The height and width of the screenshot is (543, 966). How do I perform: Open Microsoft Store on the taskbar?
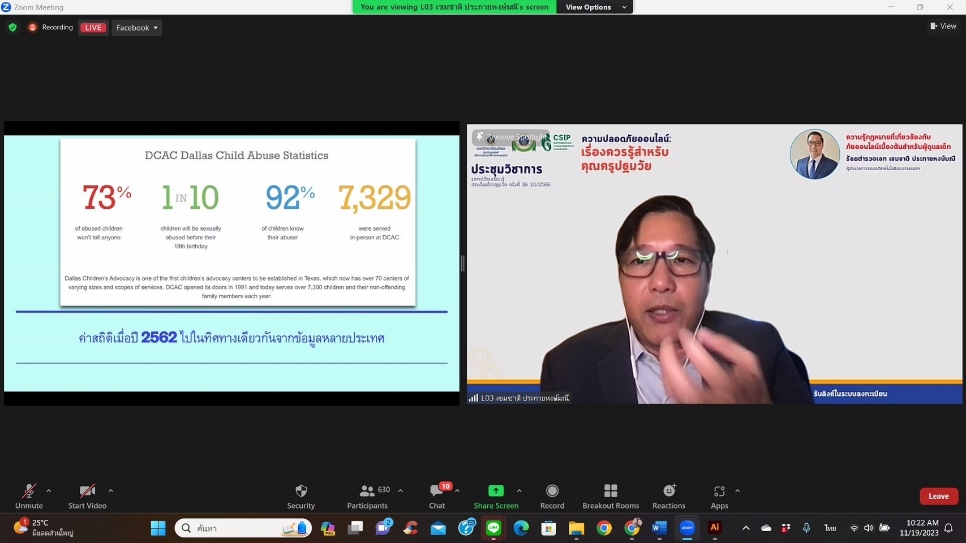pyautogui.click(x=548, y=528)
